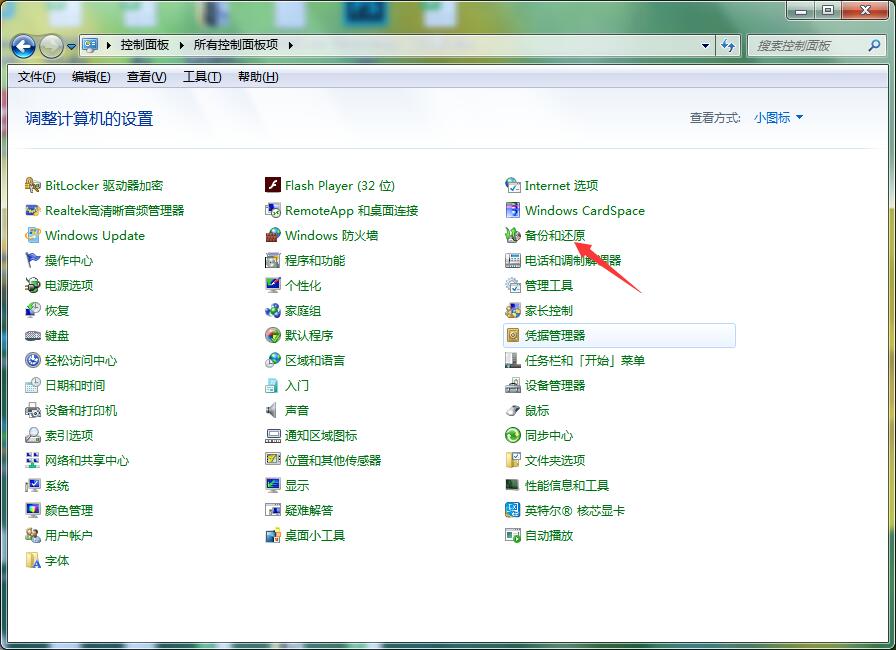The width and height of the screenshot is (896, 650).
Task: Open the 凭据管理器 icon
Action: click(x=513, y=335)
